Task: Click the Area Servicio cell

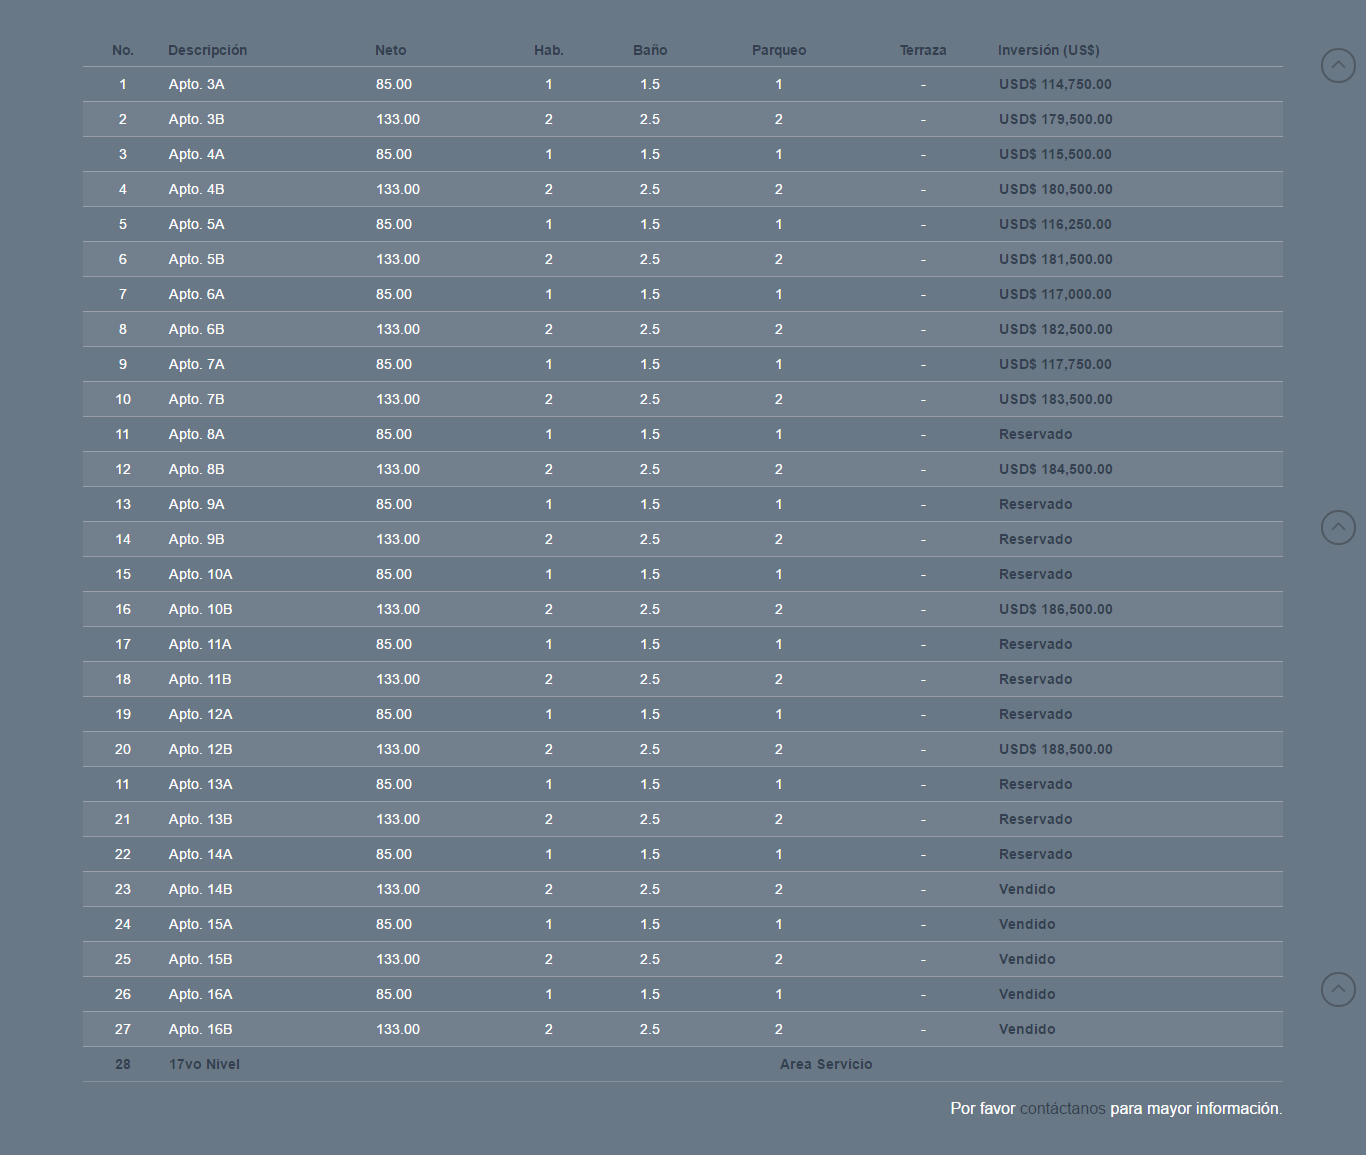Action: [826, 1065]
